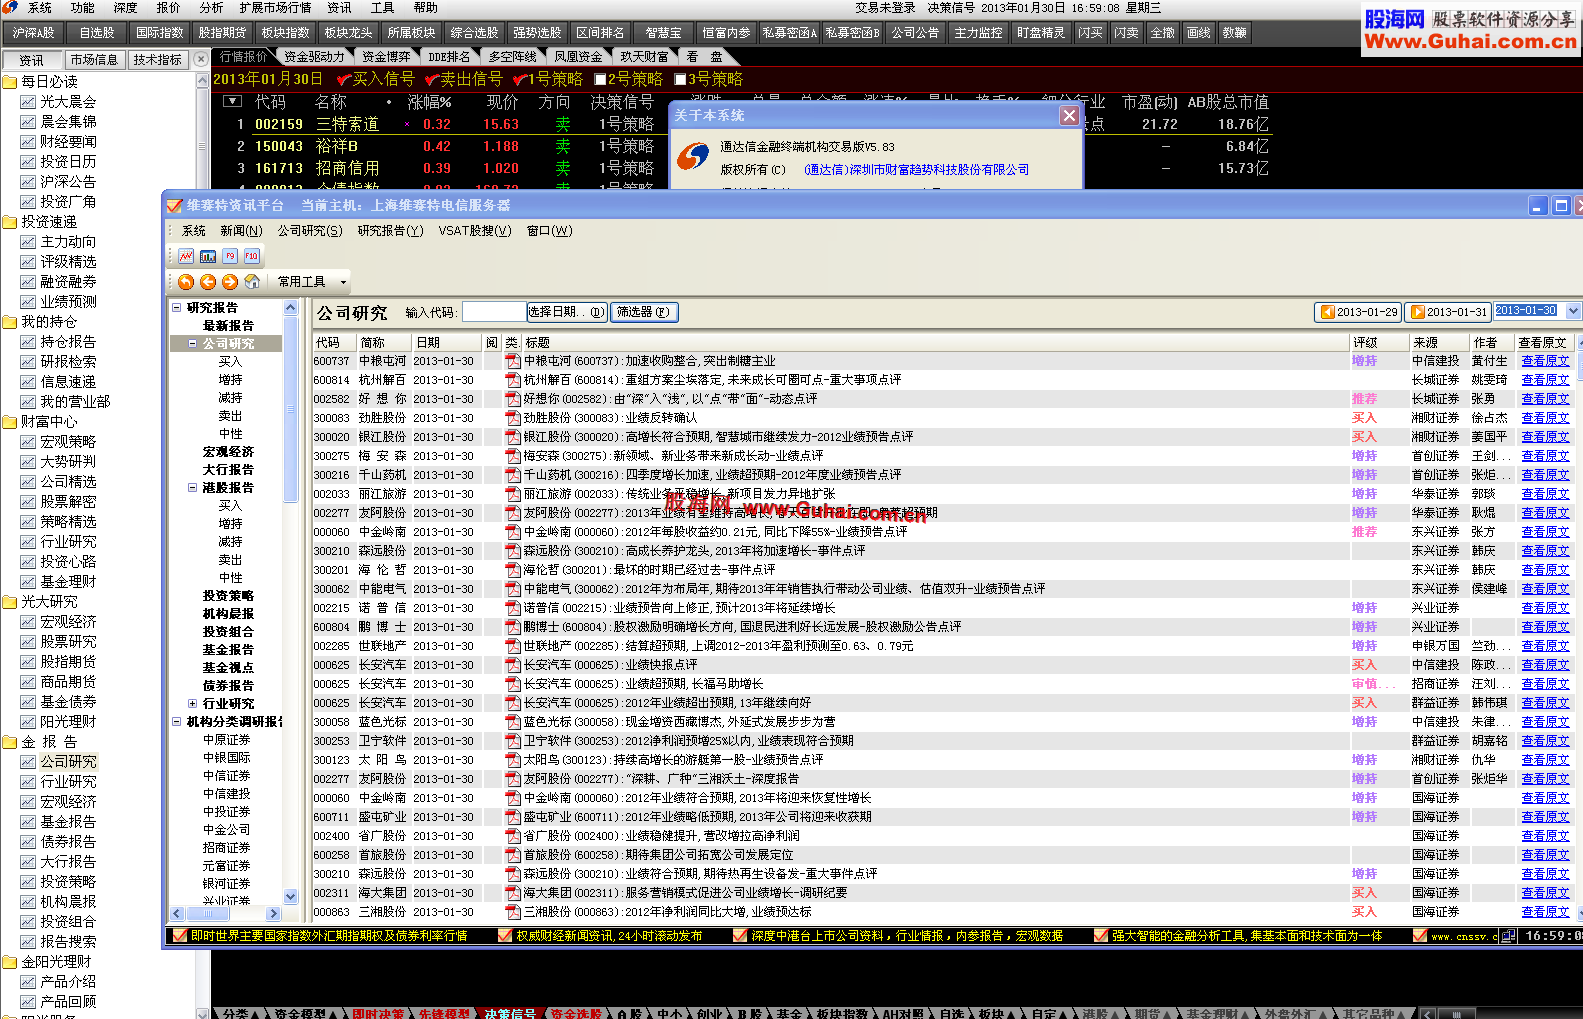Open PDF icon of 蓝色光标 (300058) report
Image resolution: width=1583 pixels, height=1019 pixels.
[x=513, y=722]
